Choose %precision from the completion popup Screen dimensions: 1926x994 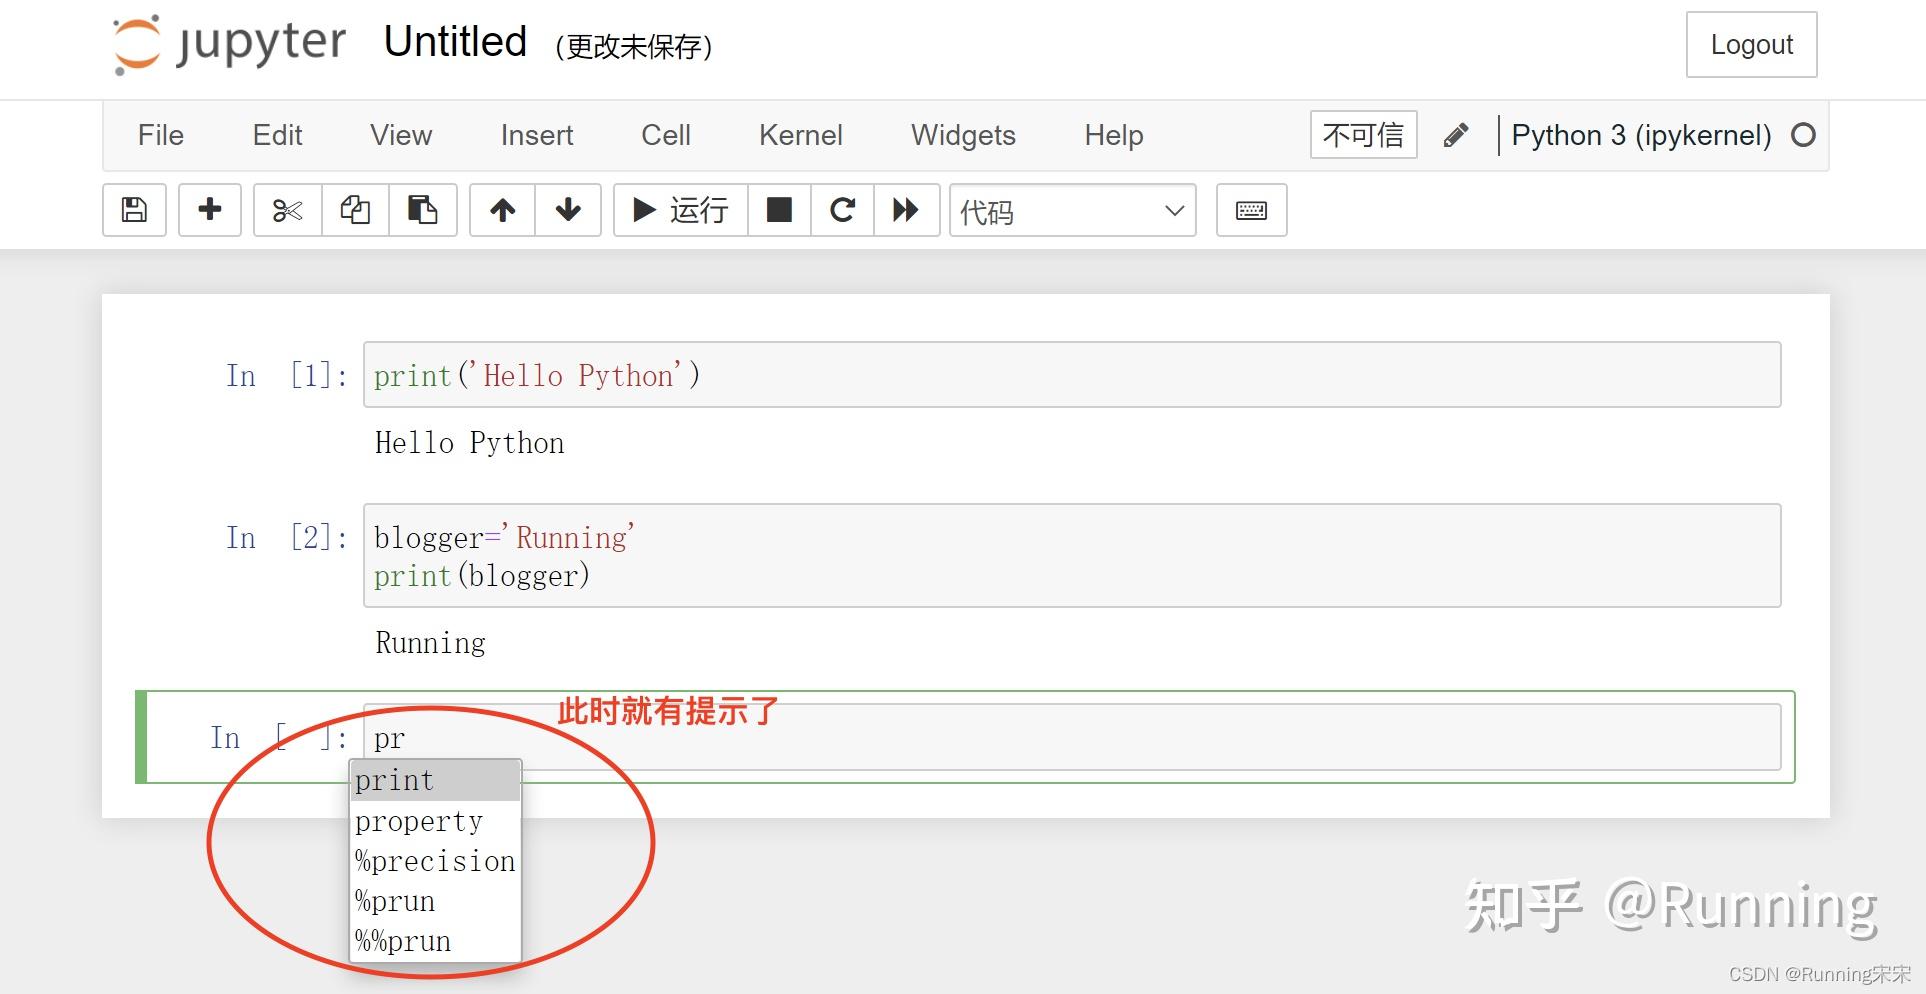[x=434, y=861]
